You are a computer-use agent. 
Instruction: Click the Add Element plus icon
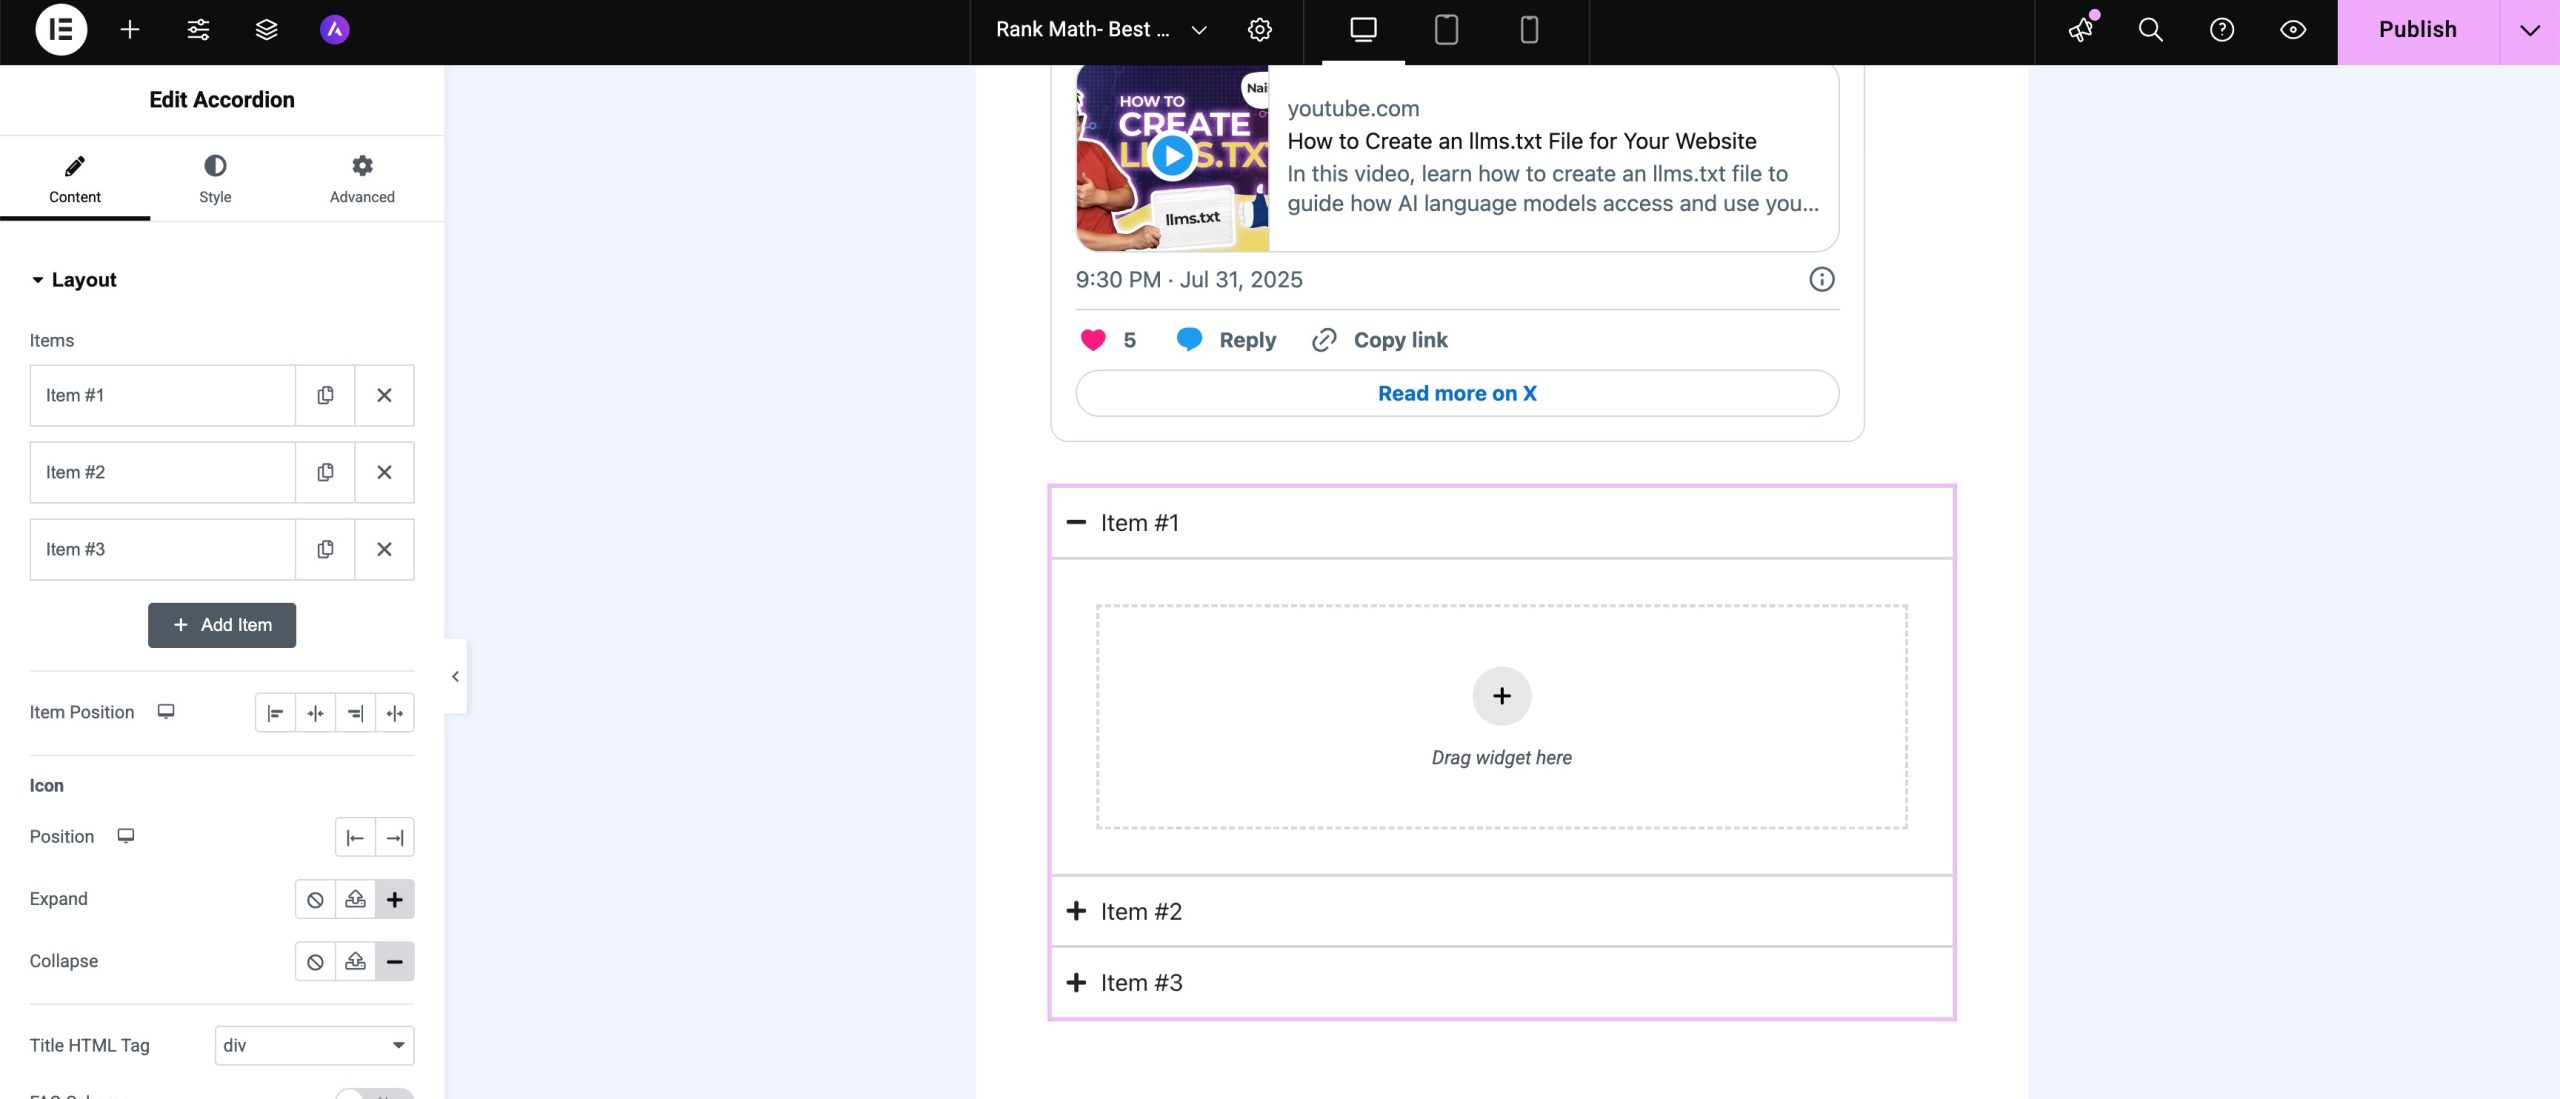coord(130,29)
